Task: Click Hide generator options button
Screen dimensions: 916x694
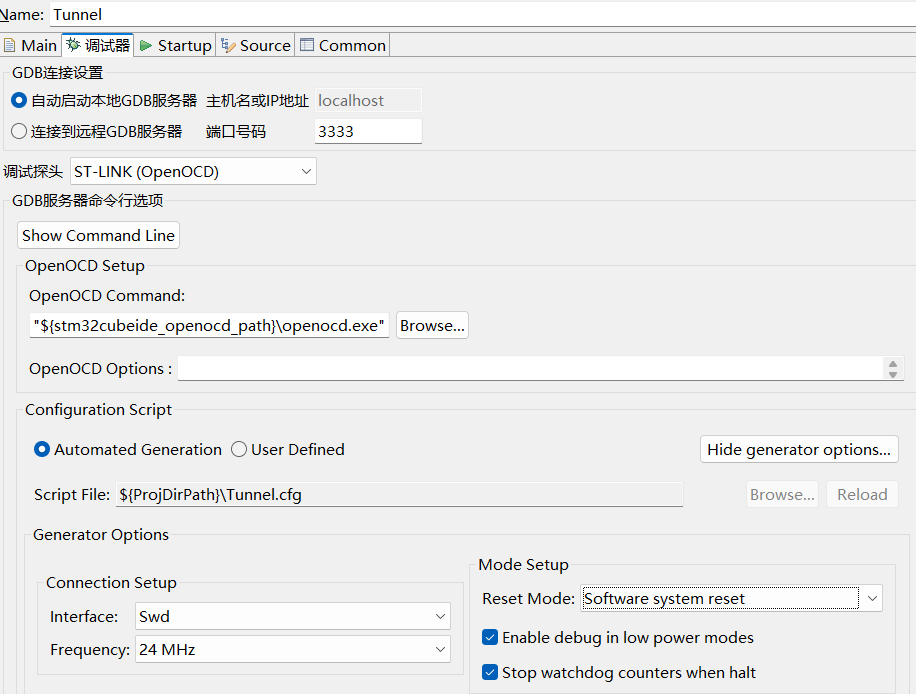Action: pyautogui.click(x=798, y=450)
